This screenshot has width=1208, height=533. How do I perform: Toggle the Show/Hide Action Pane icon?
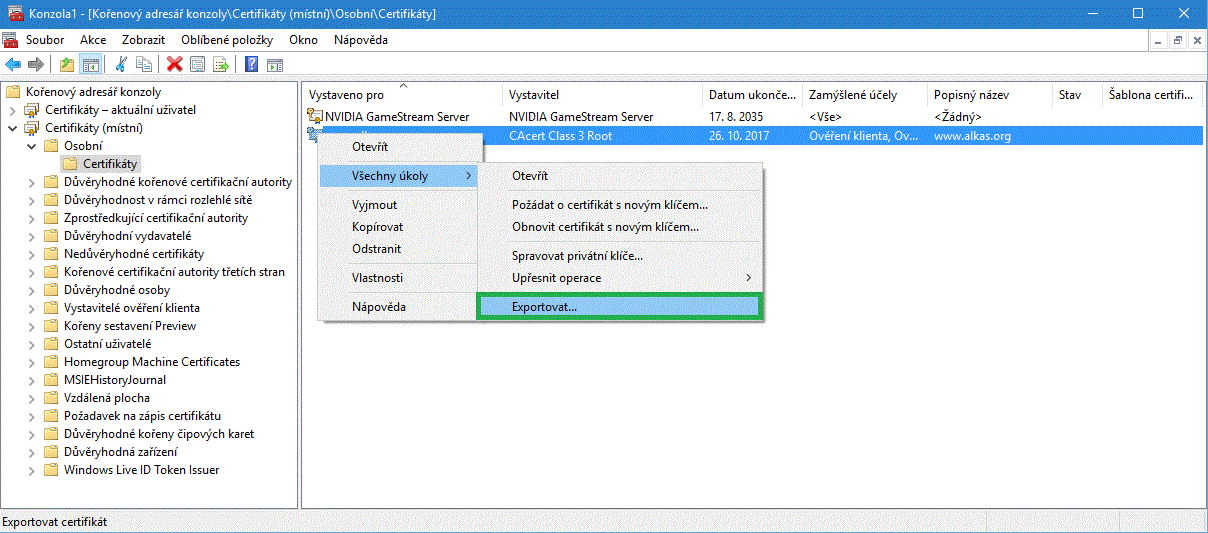(274, 64)
